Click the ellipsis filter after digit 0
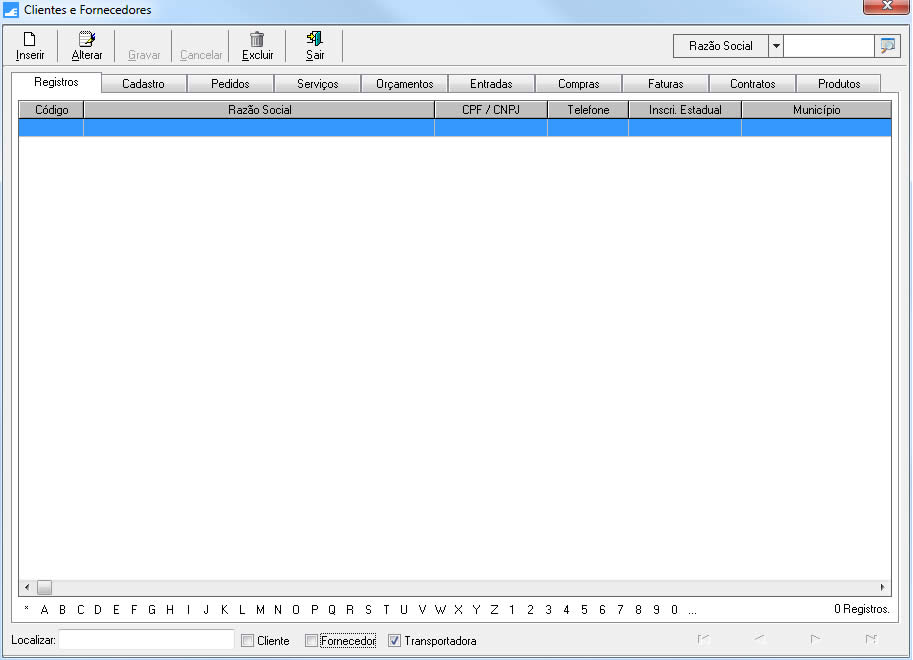This screenshot has height=660, width=913. click(x=692, y=611)
